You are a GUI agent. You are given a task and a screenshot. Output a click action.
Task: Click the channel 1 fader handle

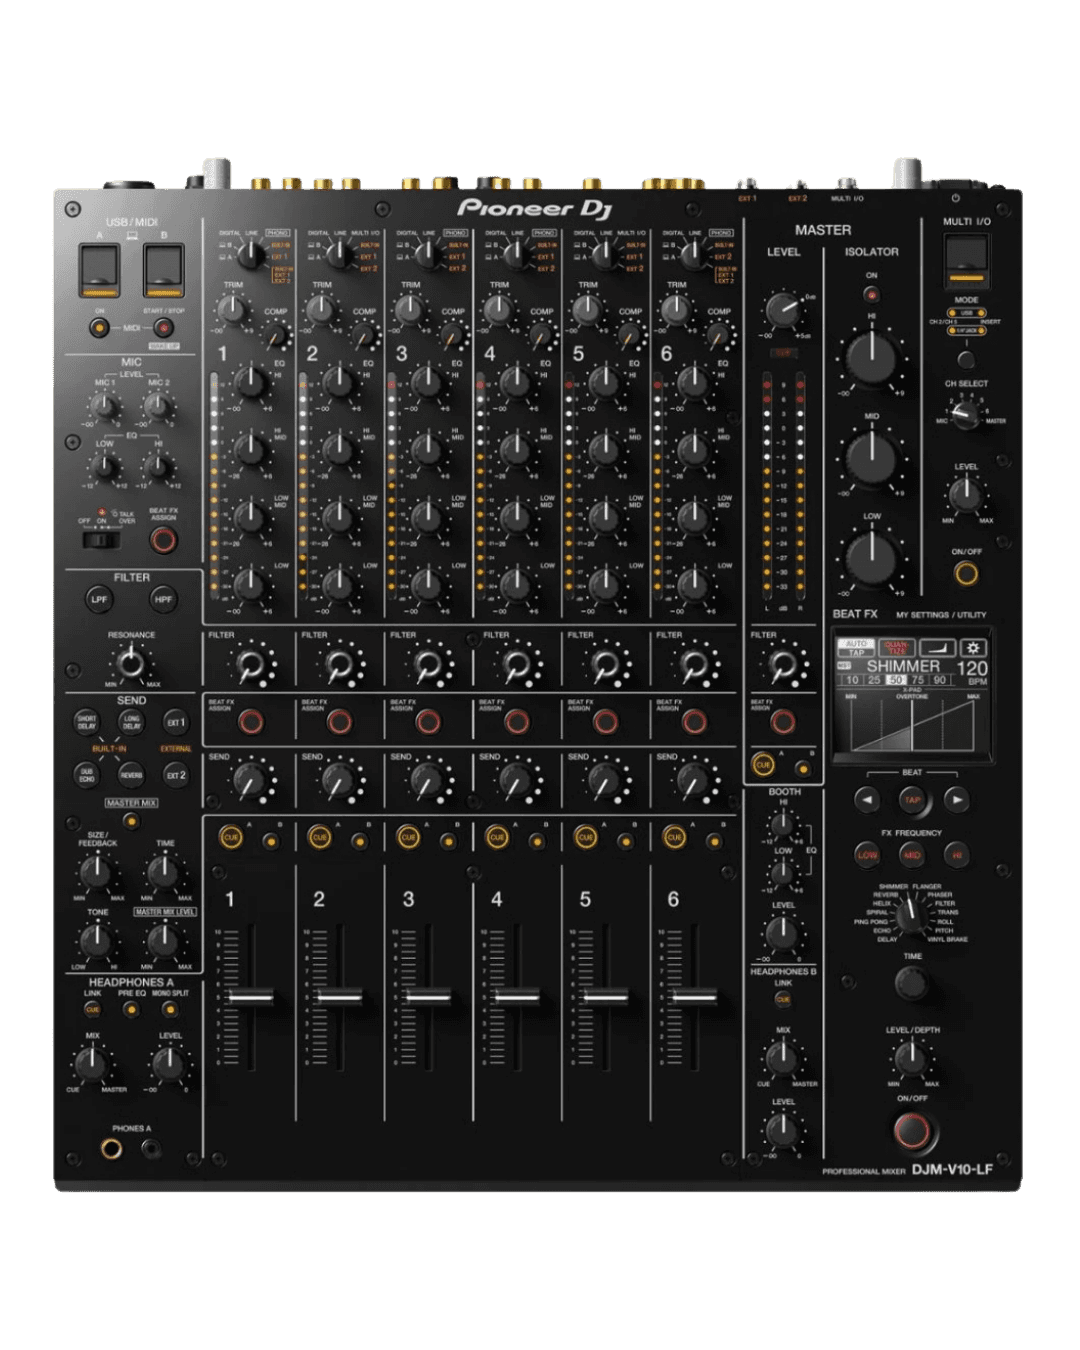(251, 996)
